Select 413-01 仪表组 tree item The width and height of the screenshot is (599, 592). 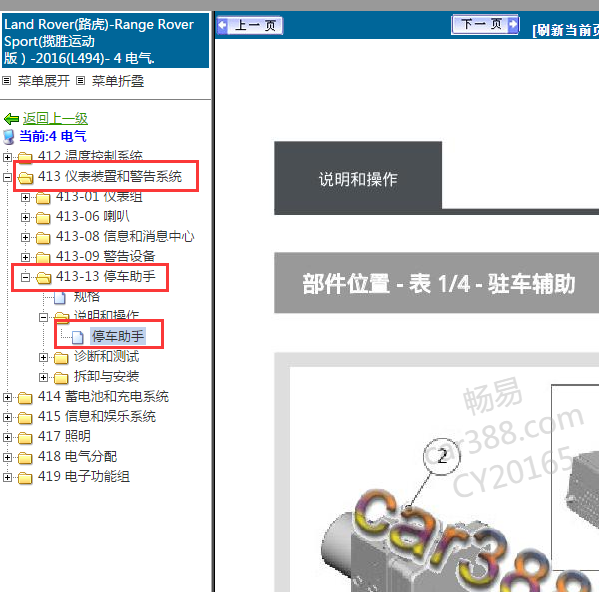click(99, 197)
